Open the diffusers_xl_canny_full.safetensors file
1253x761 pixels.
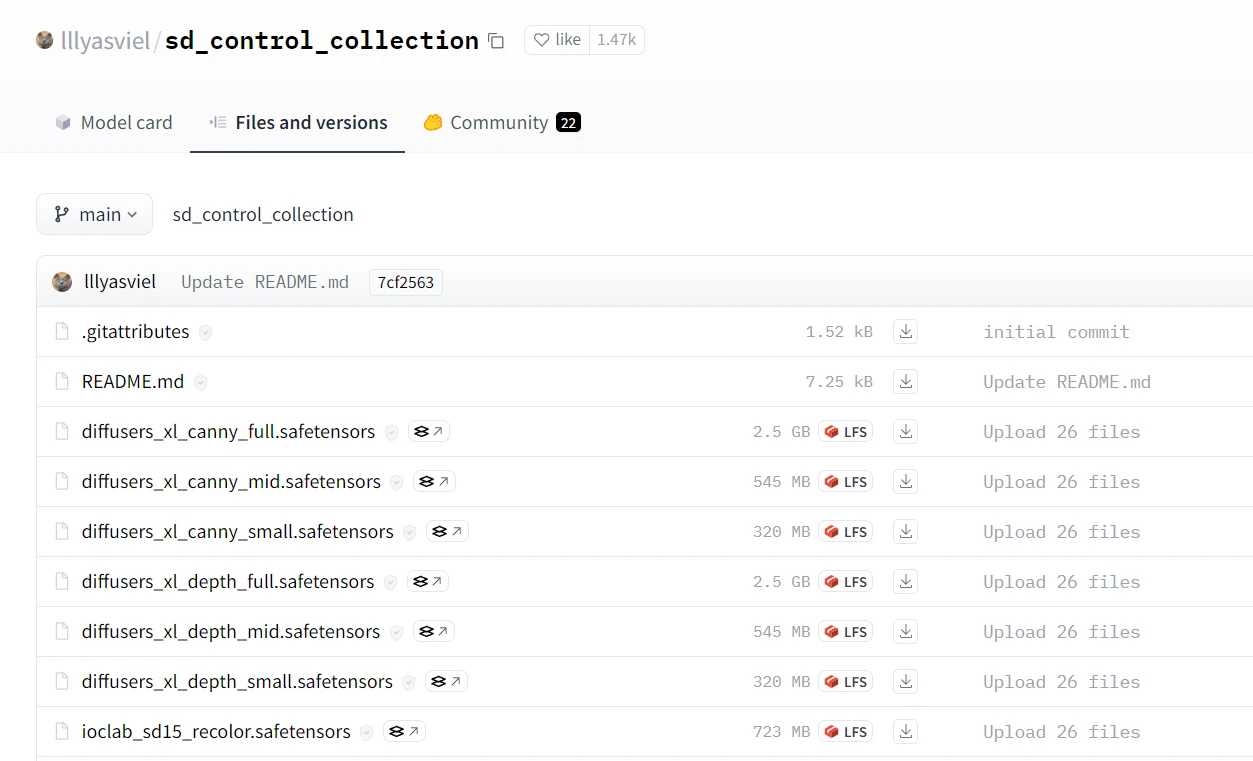(x=228, y=432)
